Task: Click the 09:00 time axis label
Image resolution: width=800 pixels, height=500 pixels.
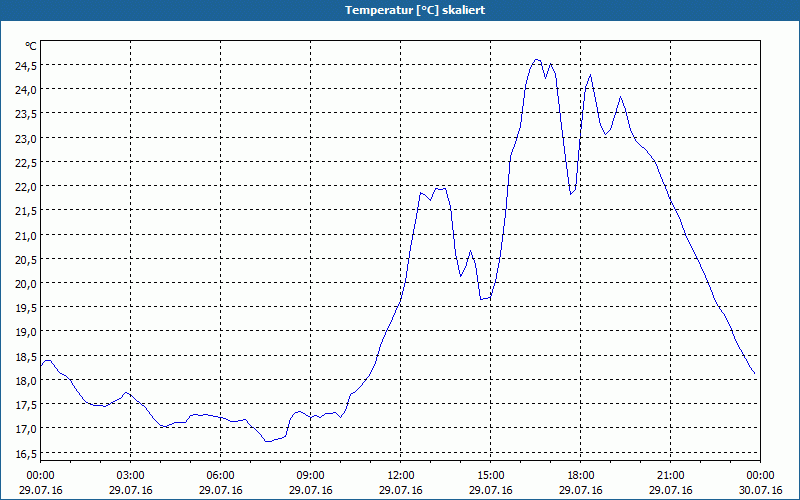Action: (x=311, y=475)
